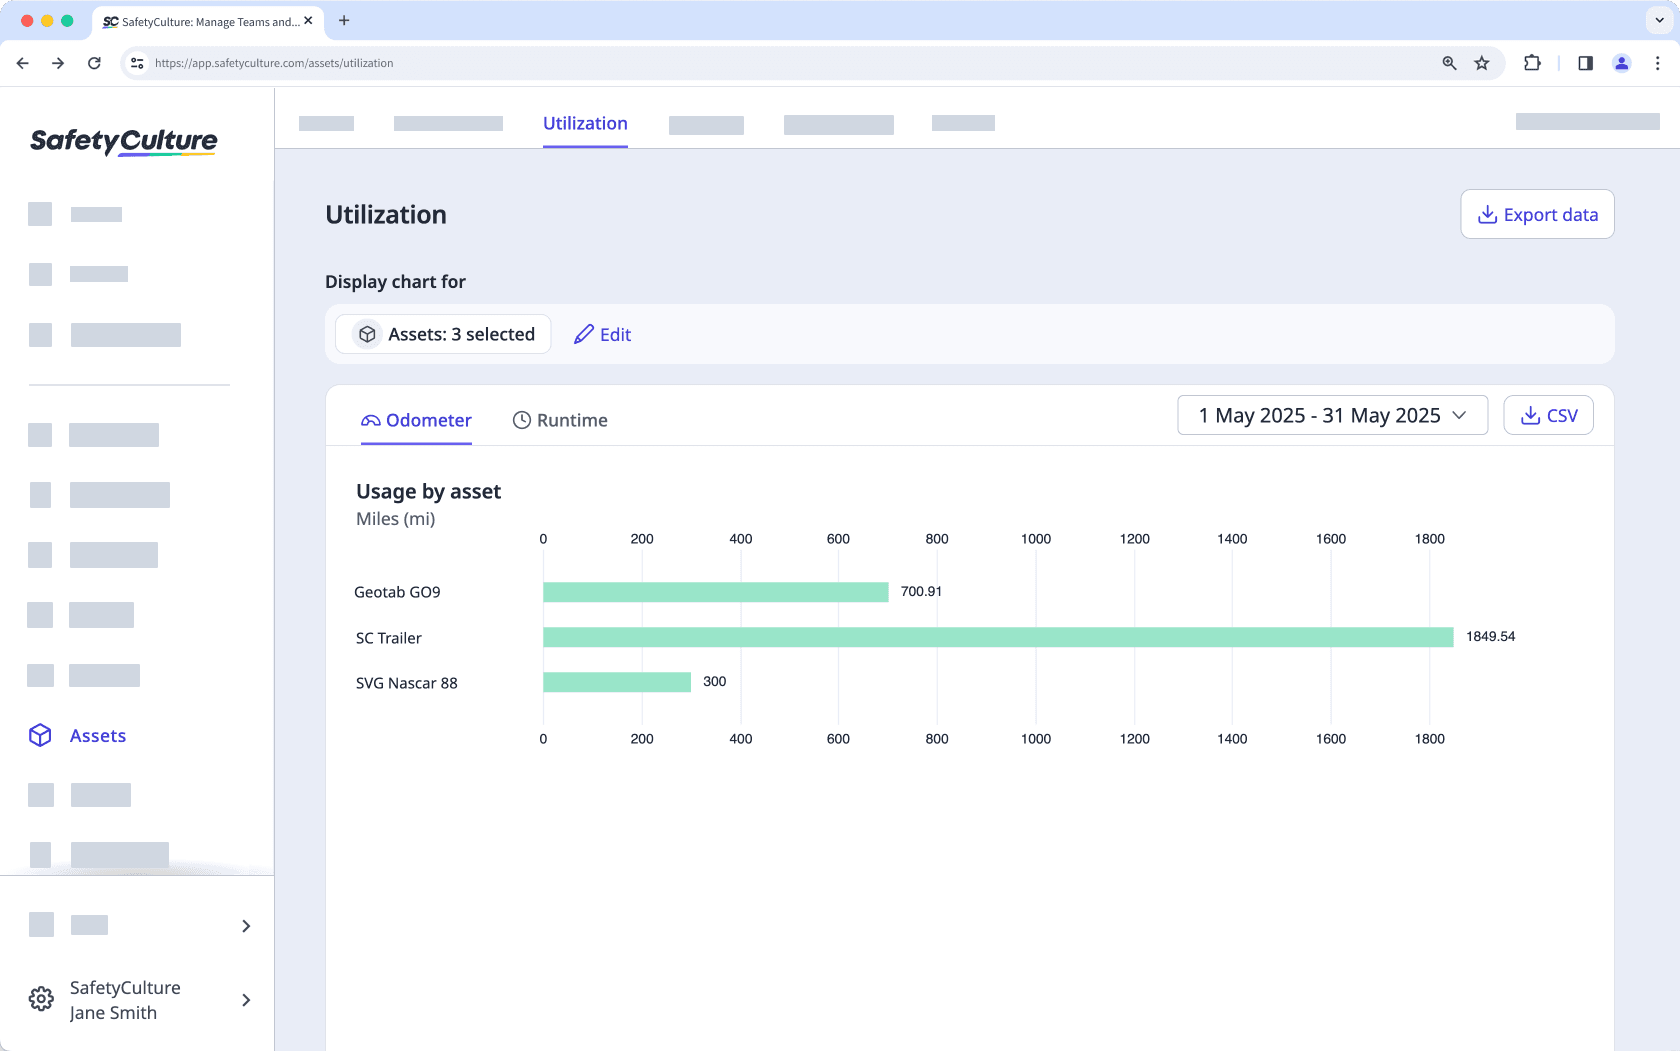
Task: Expand the collapsed sidebar item above the account section
Action: coord(246,926)
